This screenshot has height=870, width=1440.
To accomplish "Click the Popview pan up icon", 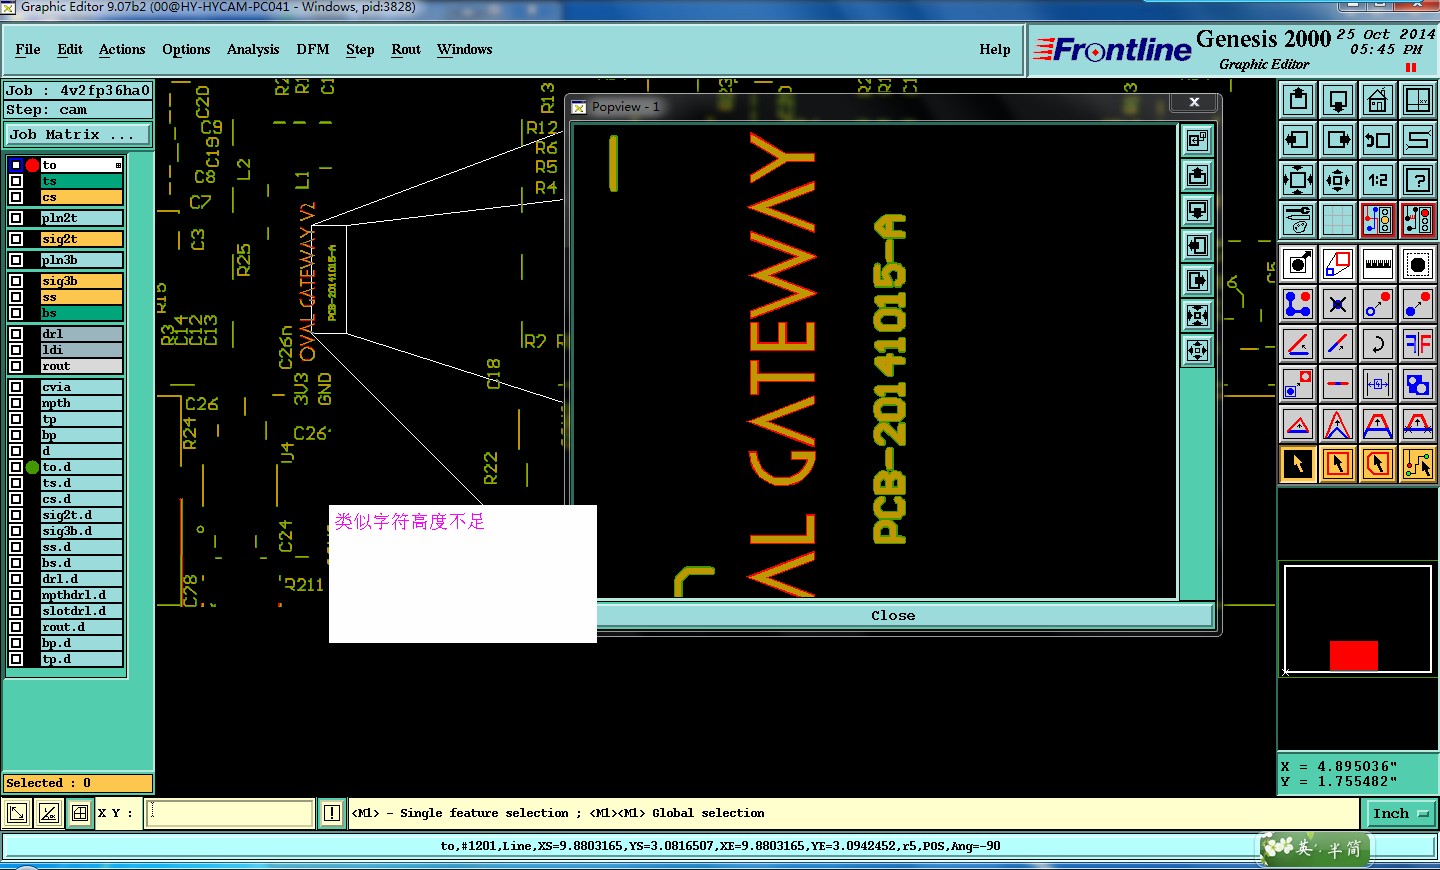I will click(x=1197, y=176).
